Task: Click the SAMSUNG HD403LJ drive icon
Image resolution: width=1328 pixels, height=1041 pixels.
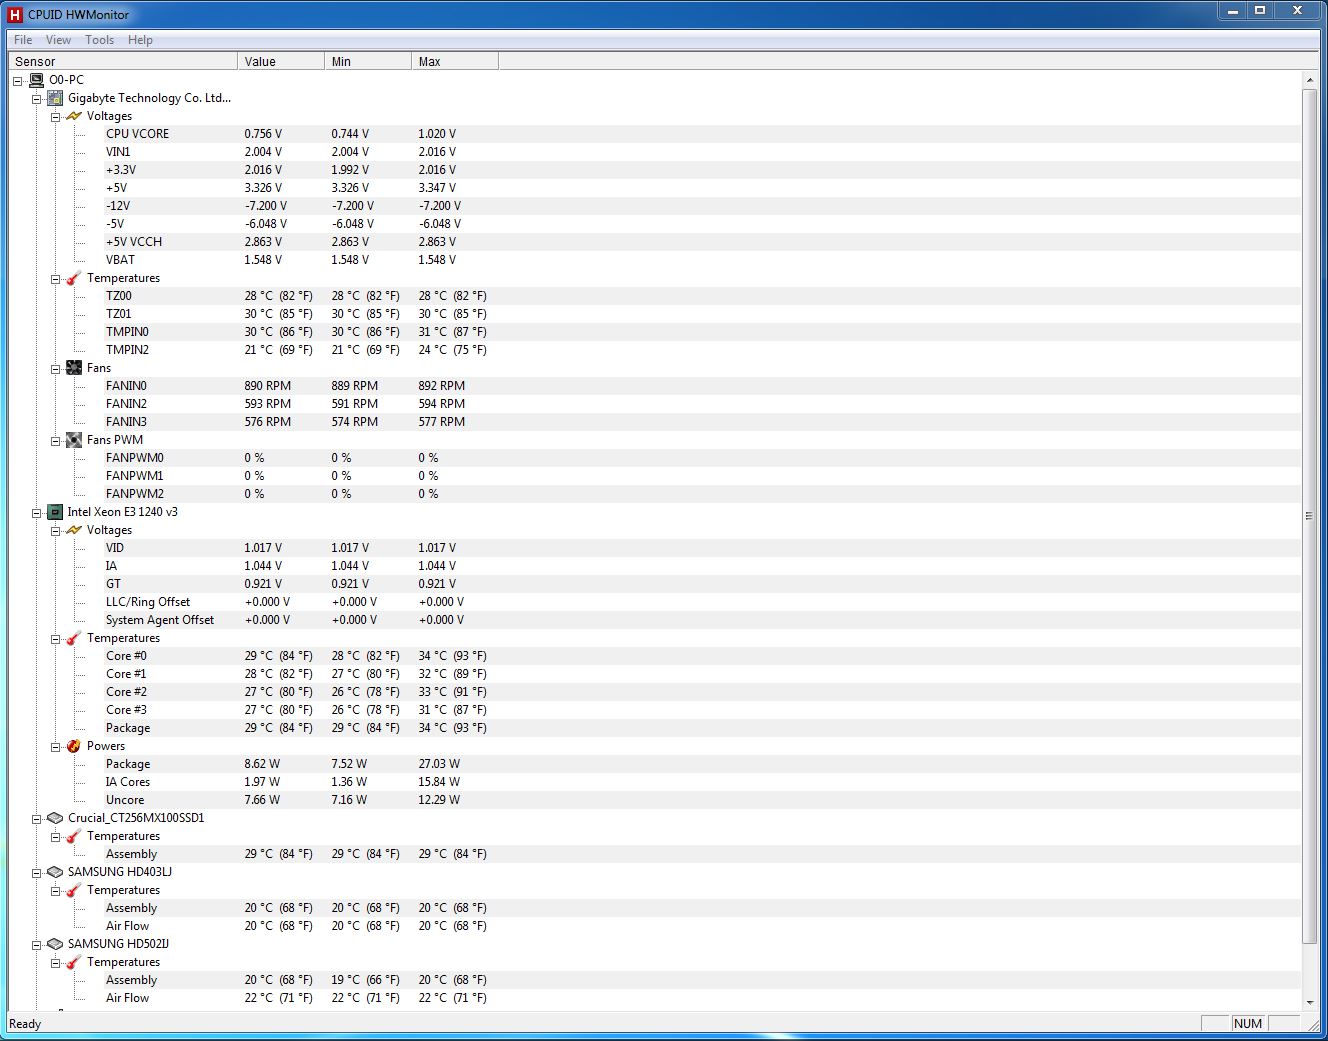Action: coord(55,872)
